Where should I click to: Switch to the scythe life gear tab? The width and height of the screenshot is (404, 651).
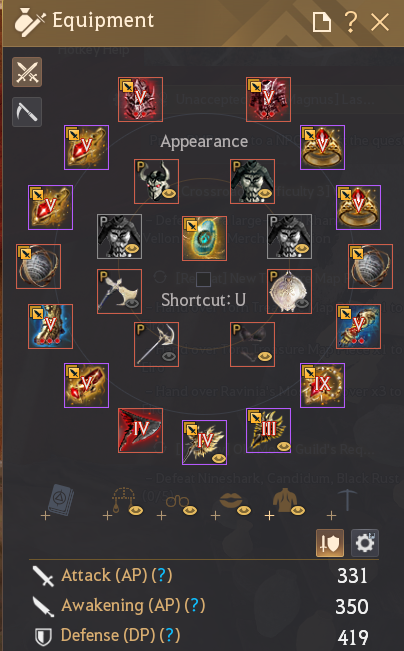[x=27, y=112]
